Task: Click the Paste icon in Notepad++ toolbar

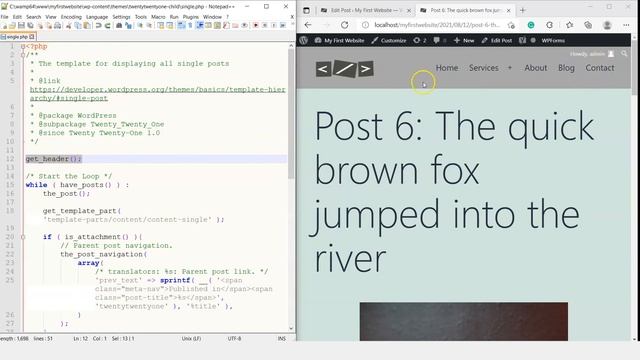Action: [x=87, y=25]
